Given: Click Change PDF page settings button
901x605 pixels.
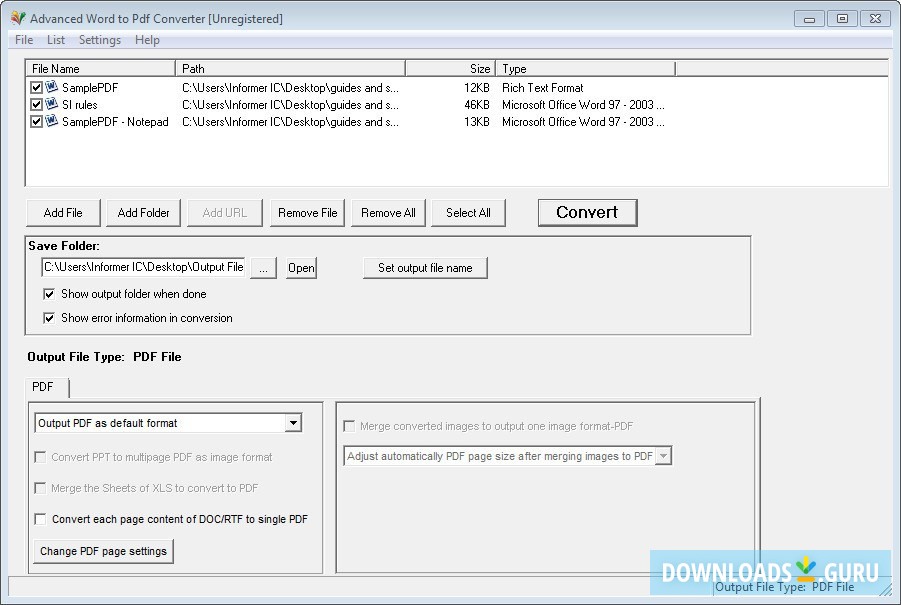Looking at the screenshot, I should (103, 552).
